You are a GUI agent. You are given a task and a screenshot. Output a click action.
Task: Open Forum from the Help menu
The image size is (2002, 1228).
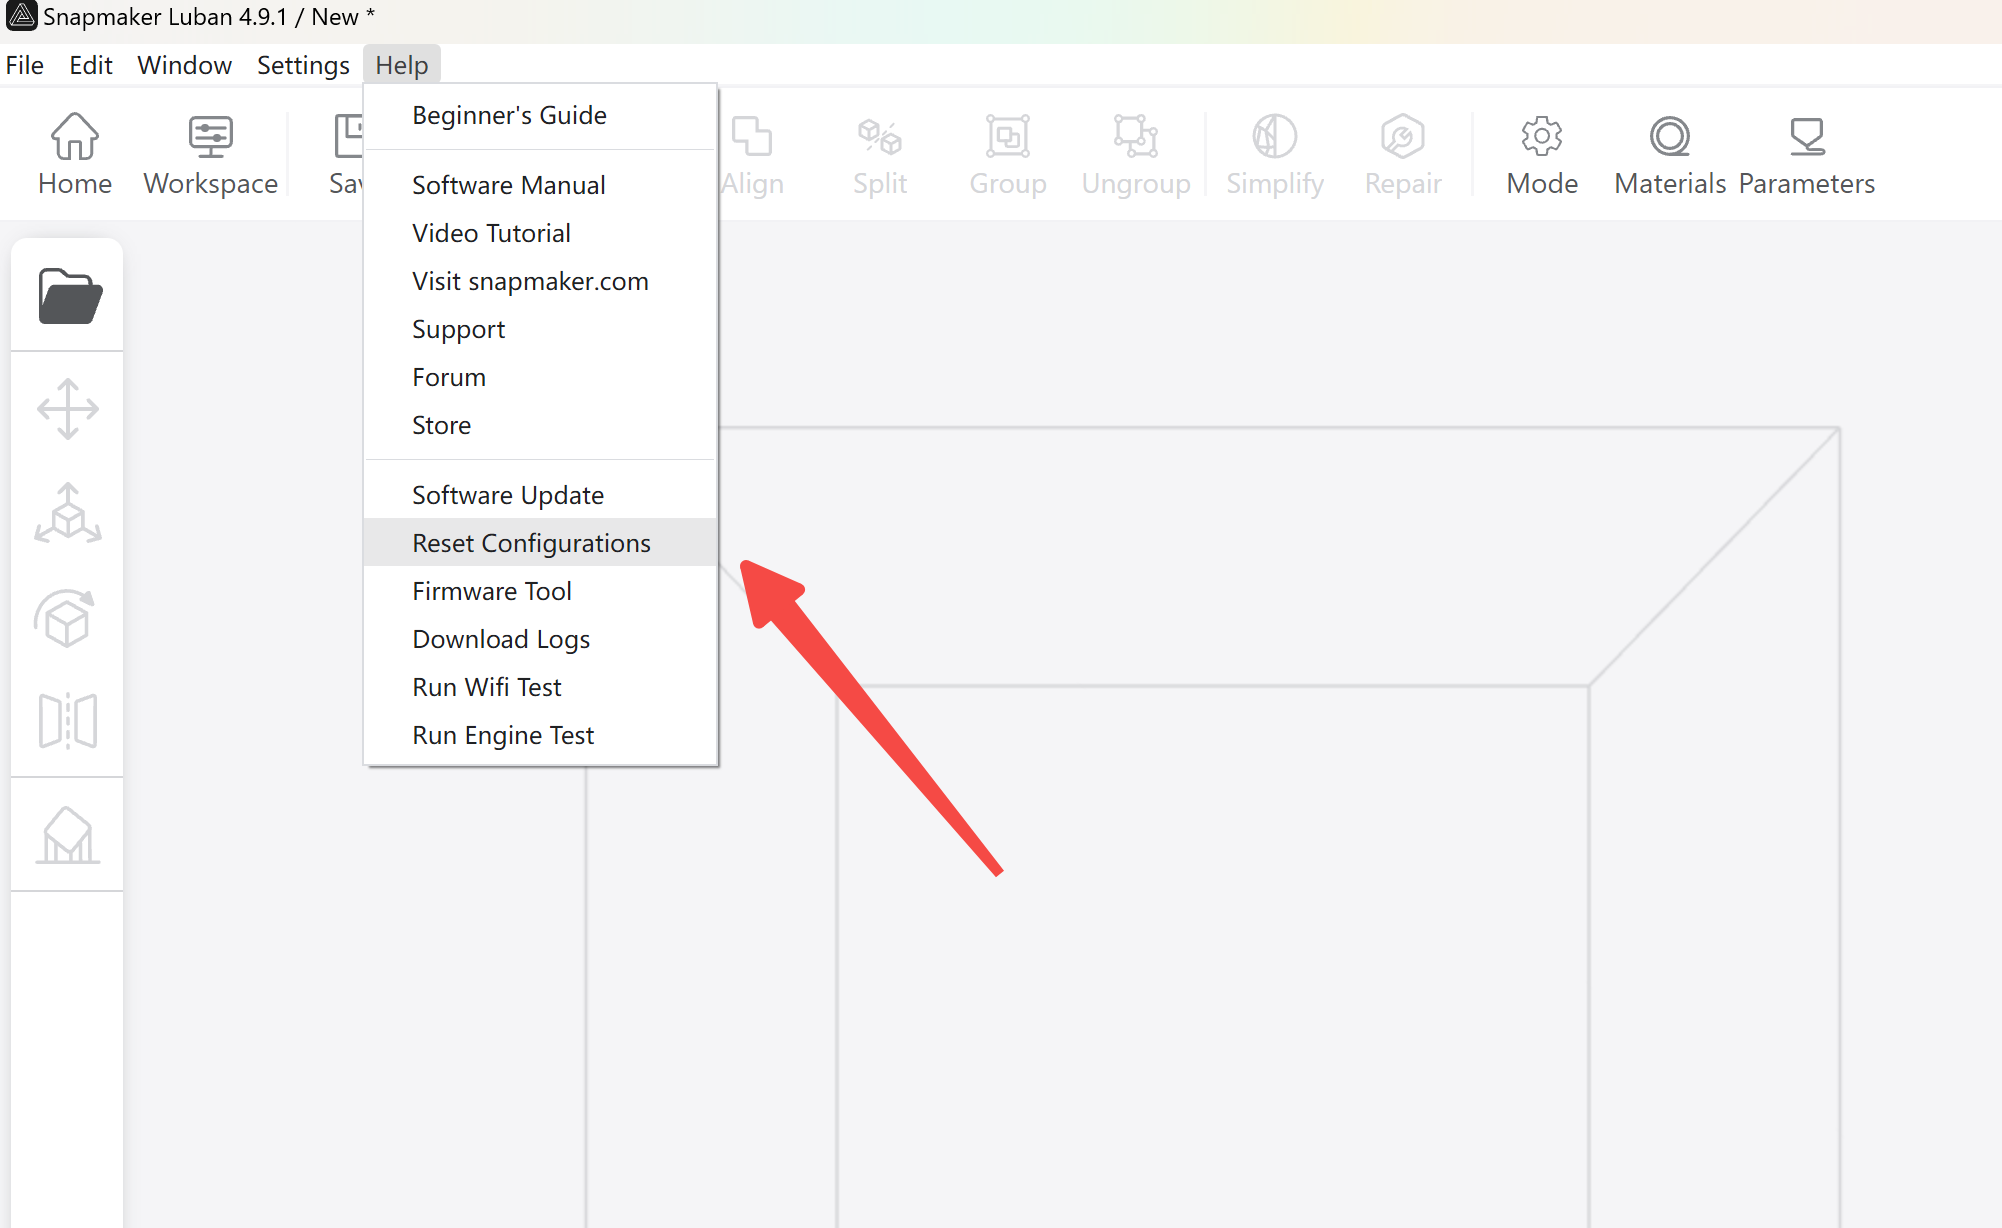[x=541, y=377]
